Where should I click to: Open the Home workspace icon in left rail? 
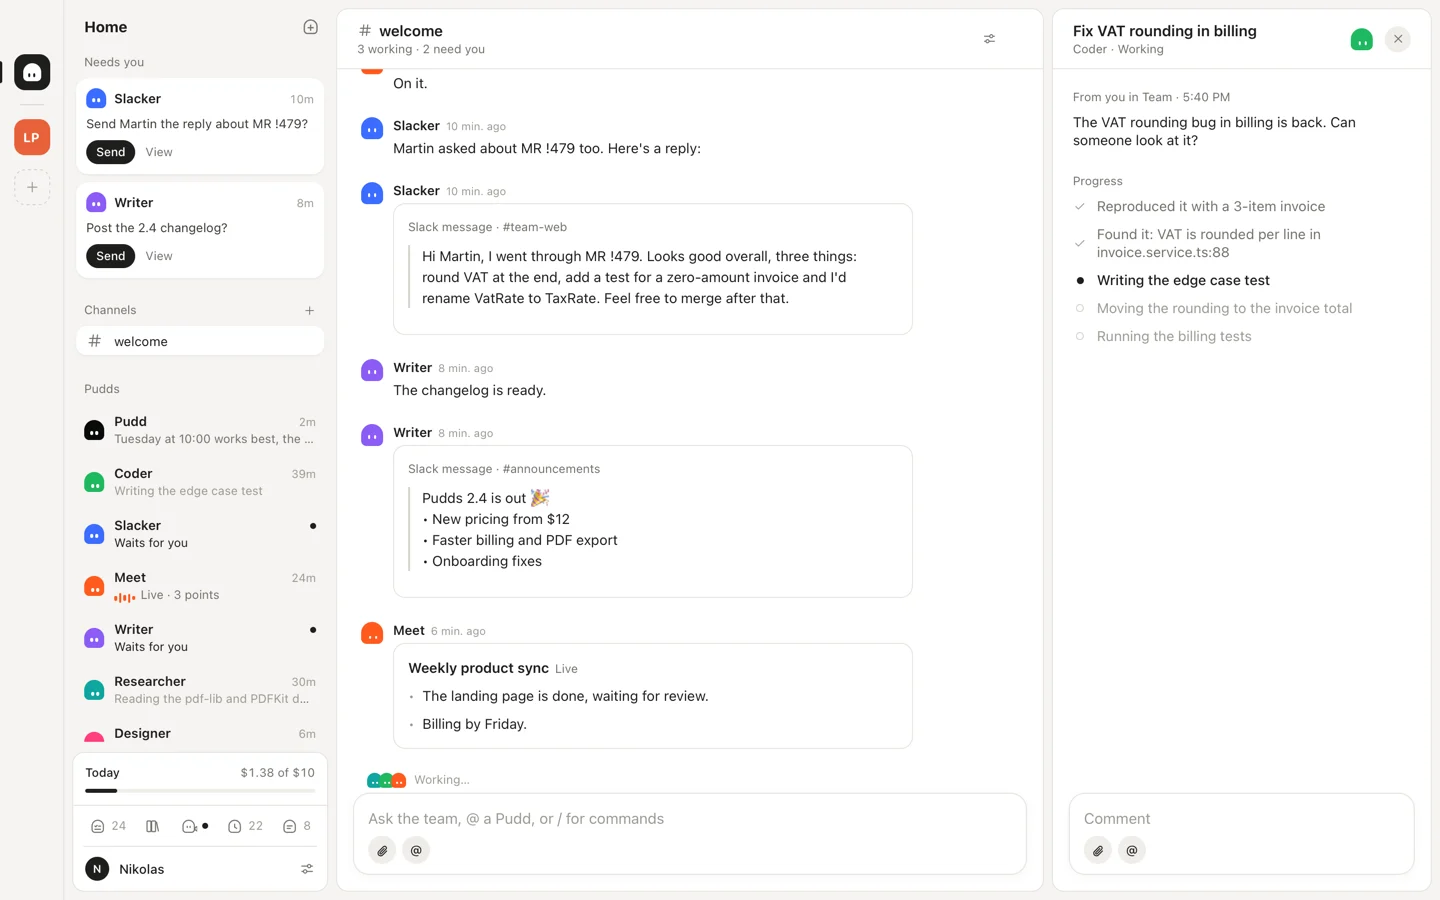point(32,72)
